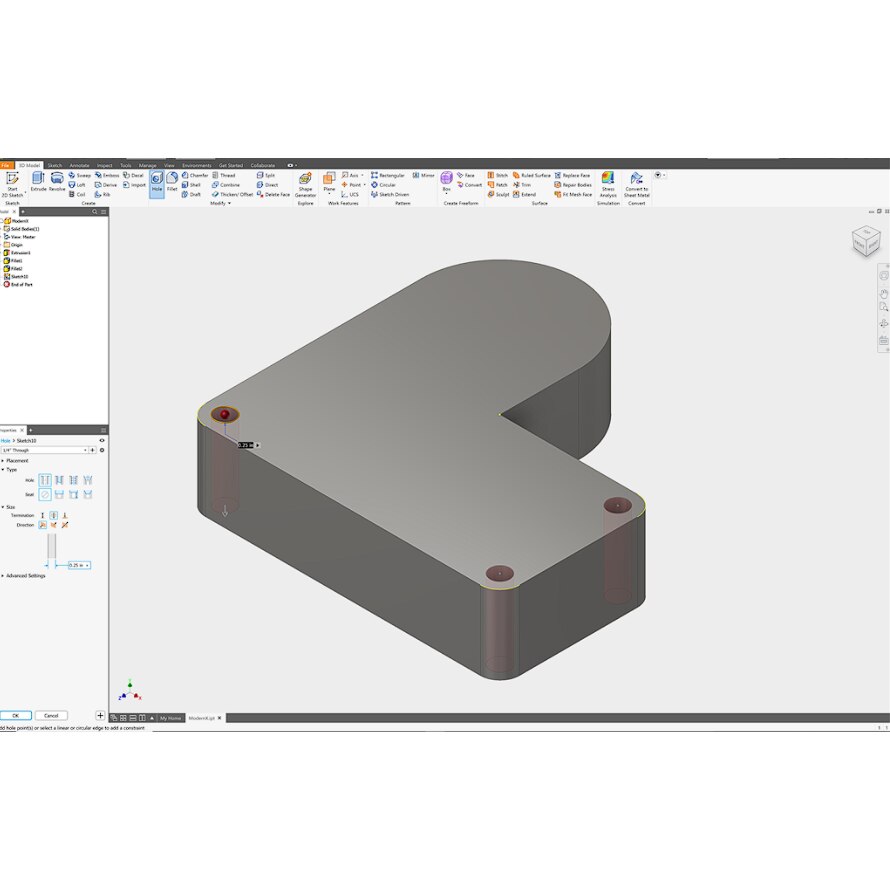The image size is (890, 890).
Task: Click the ViewCube in the viewport
Action: coord(866,241)
